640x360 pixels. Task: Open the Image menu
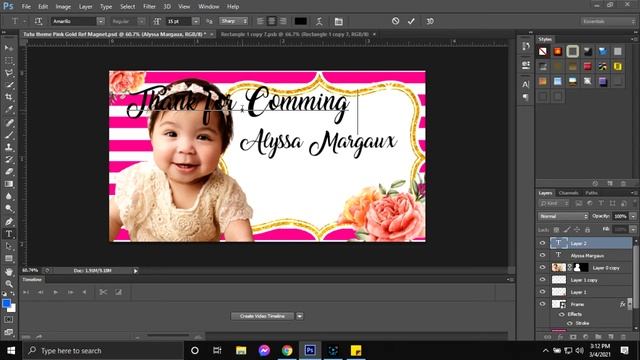(63, 7)
